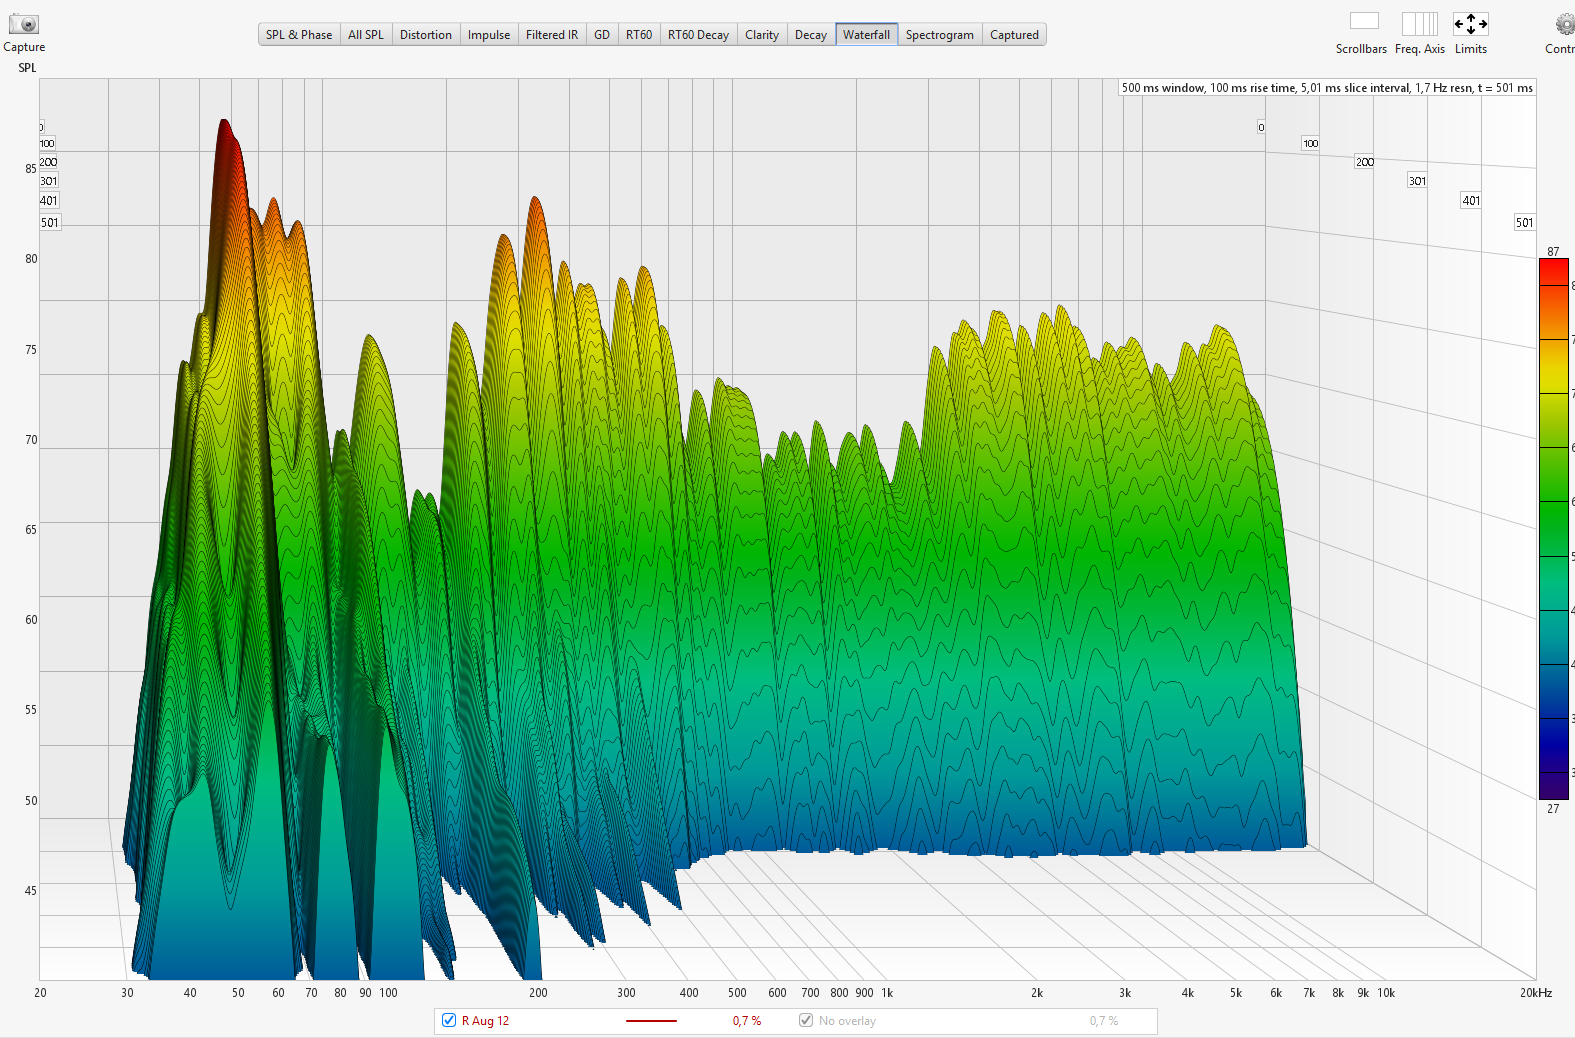Screen dimensions: 1575x1038
Task: Click the red R Aug 12 trace line sample
Action: [651, 1021]
